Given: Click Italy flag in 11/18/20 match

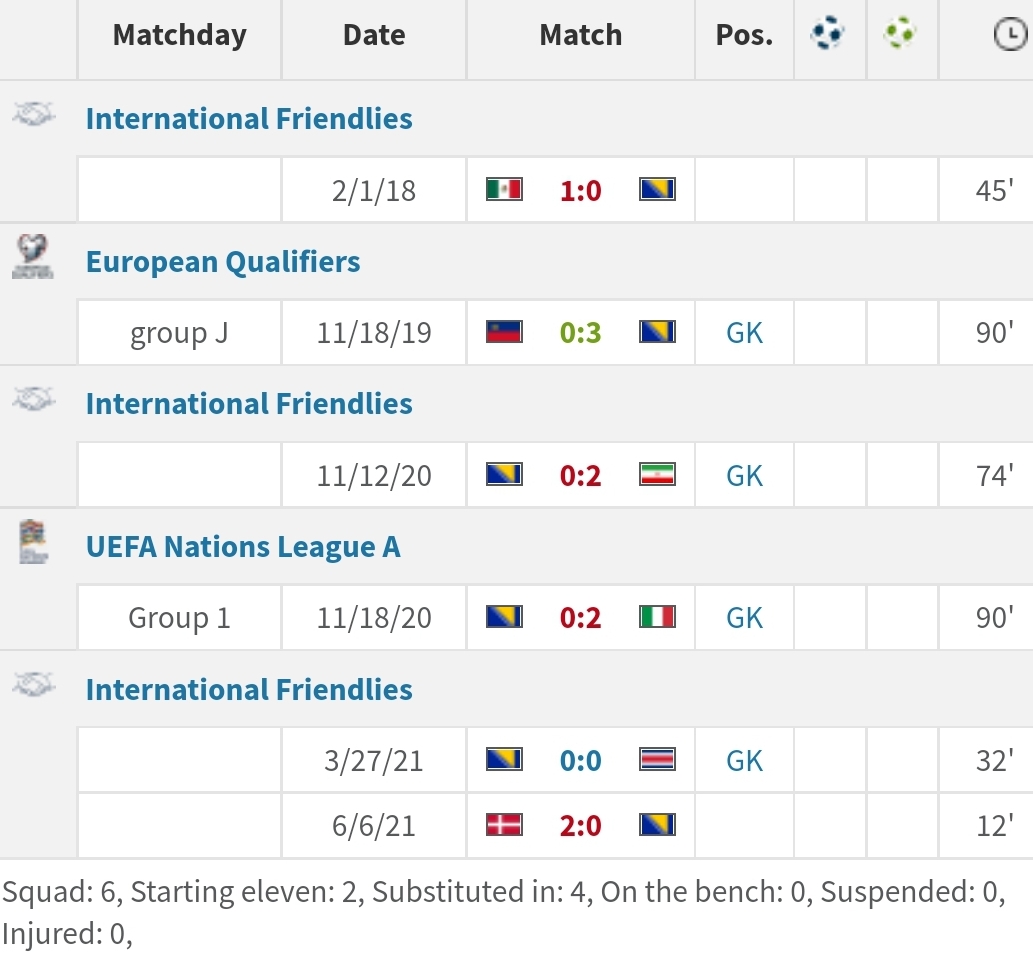Looking at the screenshot, I should (657, 617).
